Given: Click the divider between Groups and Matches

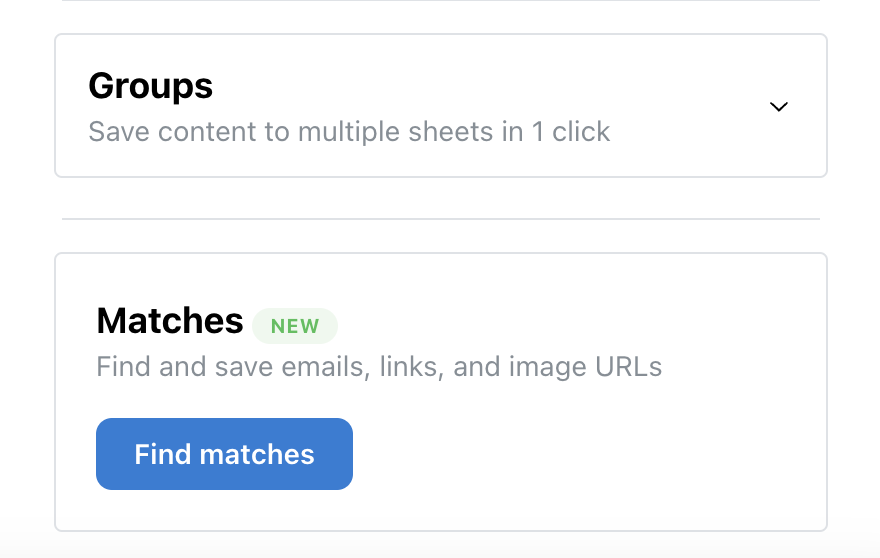Looking at the screenshot, I should (440, 219).
